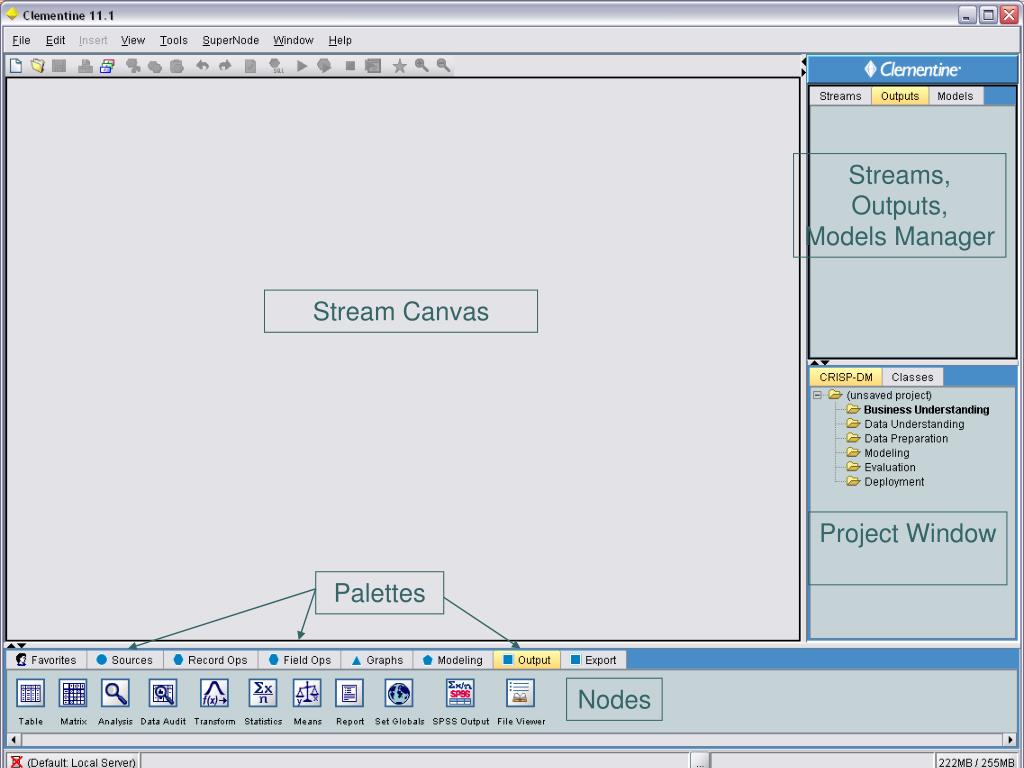The height and width of the screenshot is (768, 1024).
Task: Open the SuperNode menu
Action: point(231,40)
